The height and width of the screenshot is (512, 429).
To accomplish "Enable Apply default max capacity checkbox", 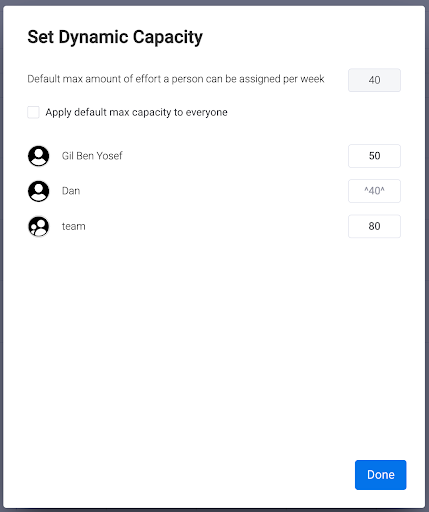I will pyautogui.click(x=33, y=112).
